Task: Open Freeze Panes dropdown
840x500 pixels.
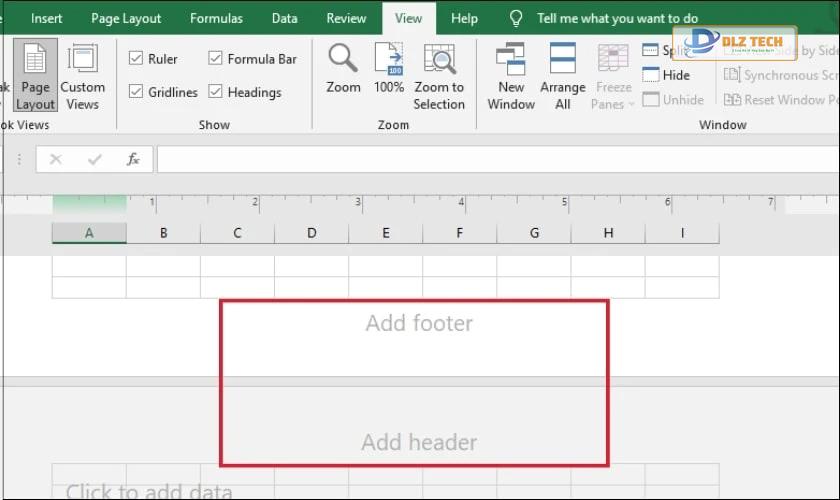Action: point(613,76)
